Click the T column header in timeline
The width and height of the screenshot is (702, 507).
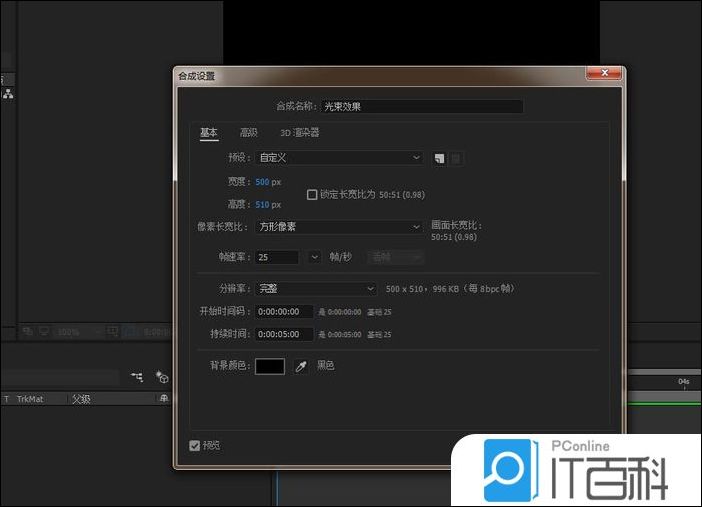coord(6,399)
